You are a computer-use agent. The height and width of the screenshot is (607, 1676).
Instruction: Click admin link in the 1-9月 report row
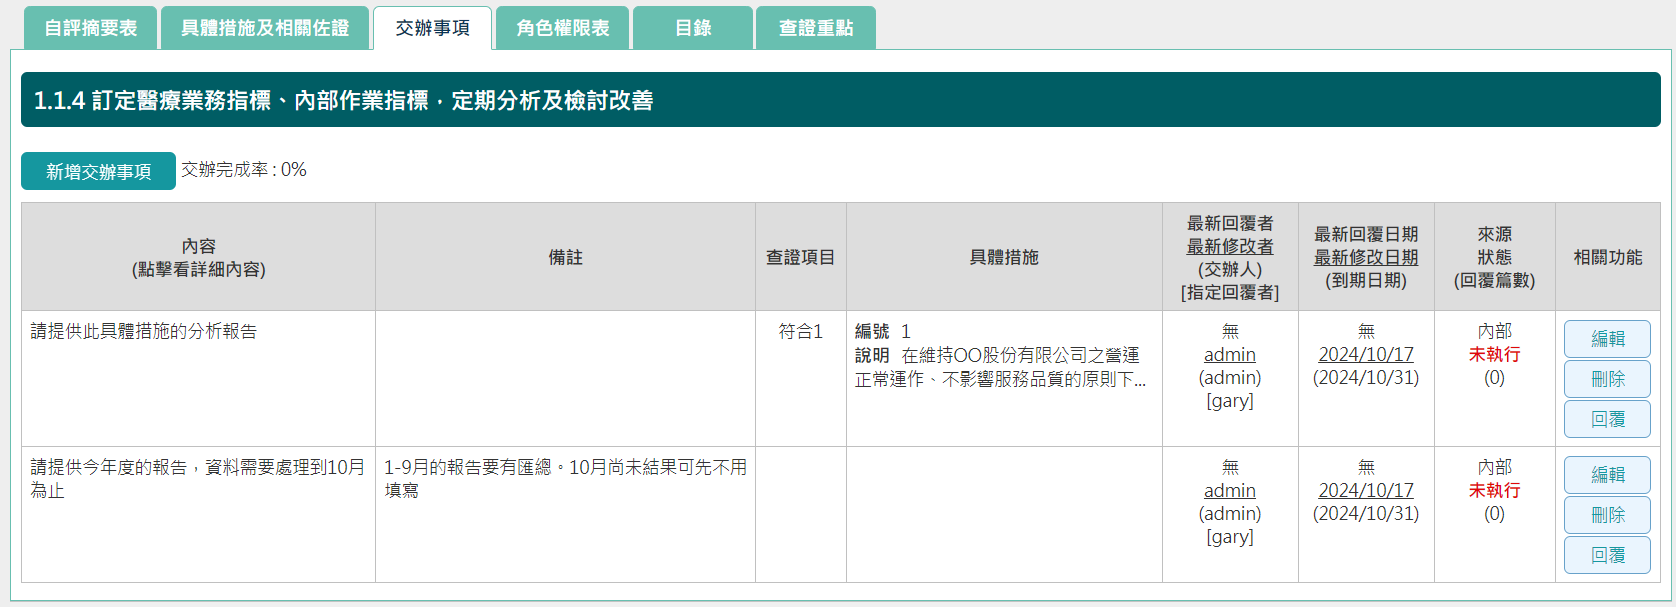tap(1230, 491)
